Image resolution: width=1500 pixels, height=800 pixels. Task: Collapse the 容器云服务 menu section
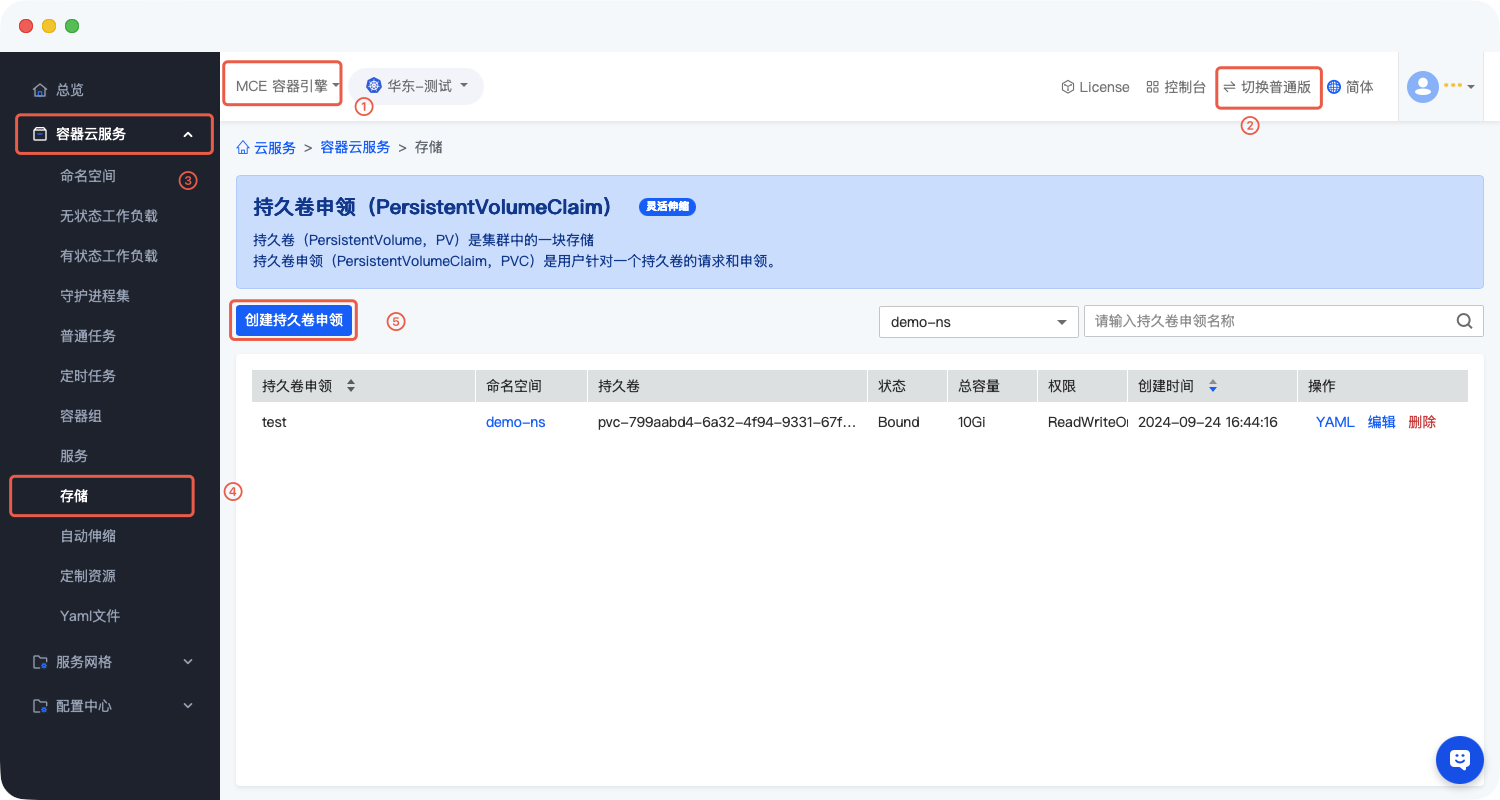click(x=187, y=134)
